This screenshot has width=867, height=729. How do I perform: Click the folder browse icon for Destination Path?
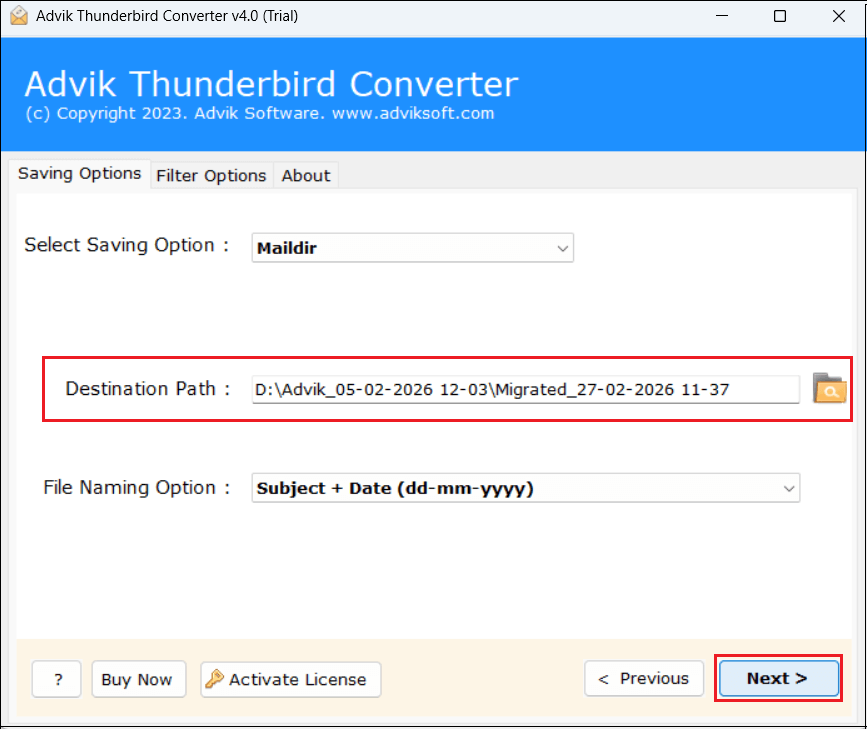click(830, 390)
